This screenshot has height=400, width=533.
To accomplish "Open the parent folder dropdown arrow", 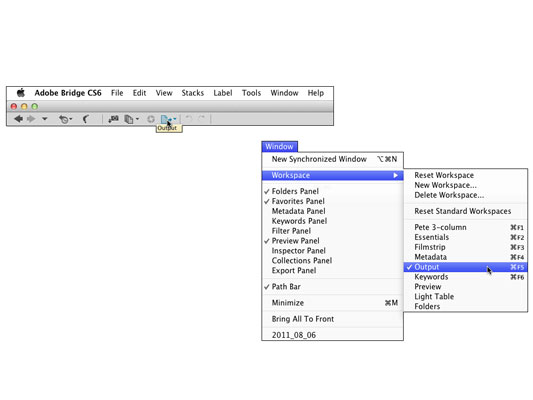I will click(x=45, y=119).
